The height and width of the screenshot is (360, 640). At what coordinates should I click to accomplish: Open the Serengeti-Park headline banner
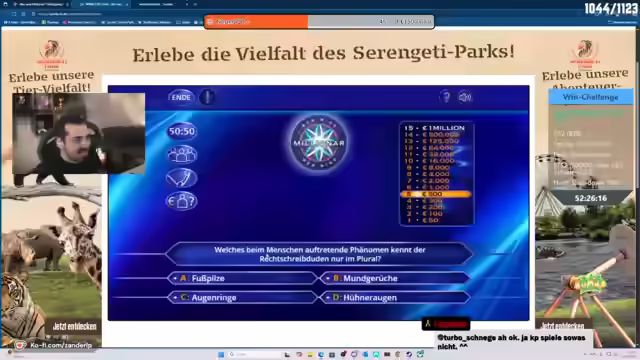coord(323,53)
